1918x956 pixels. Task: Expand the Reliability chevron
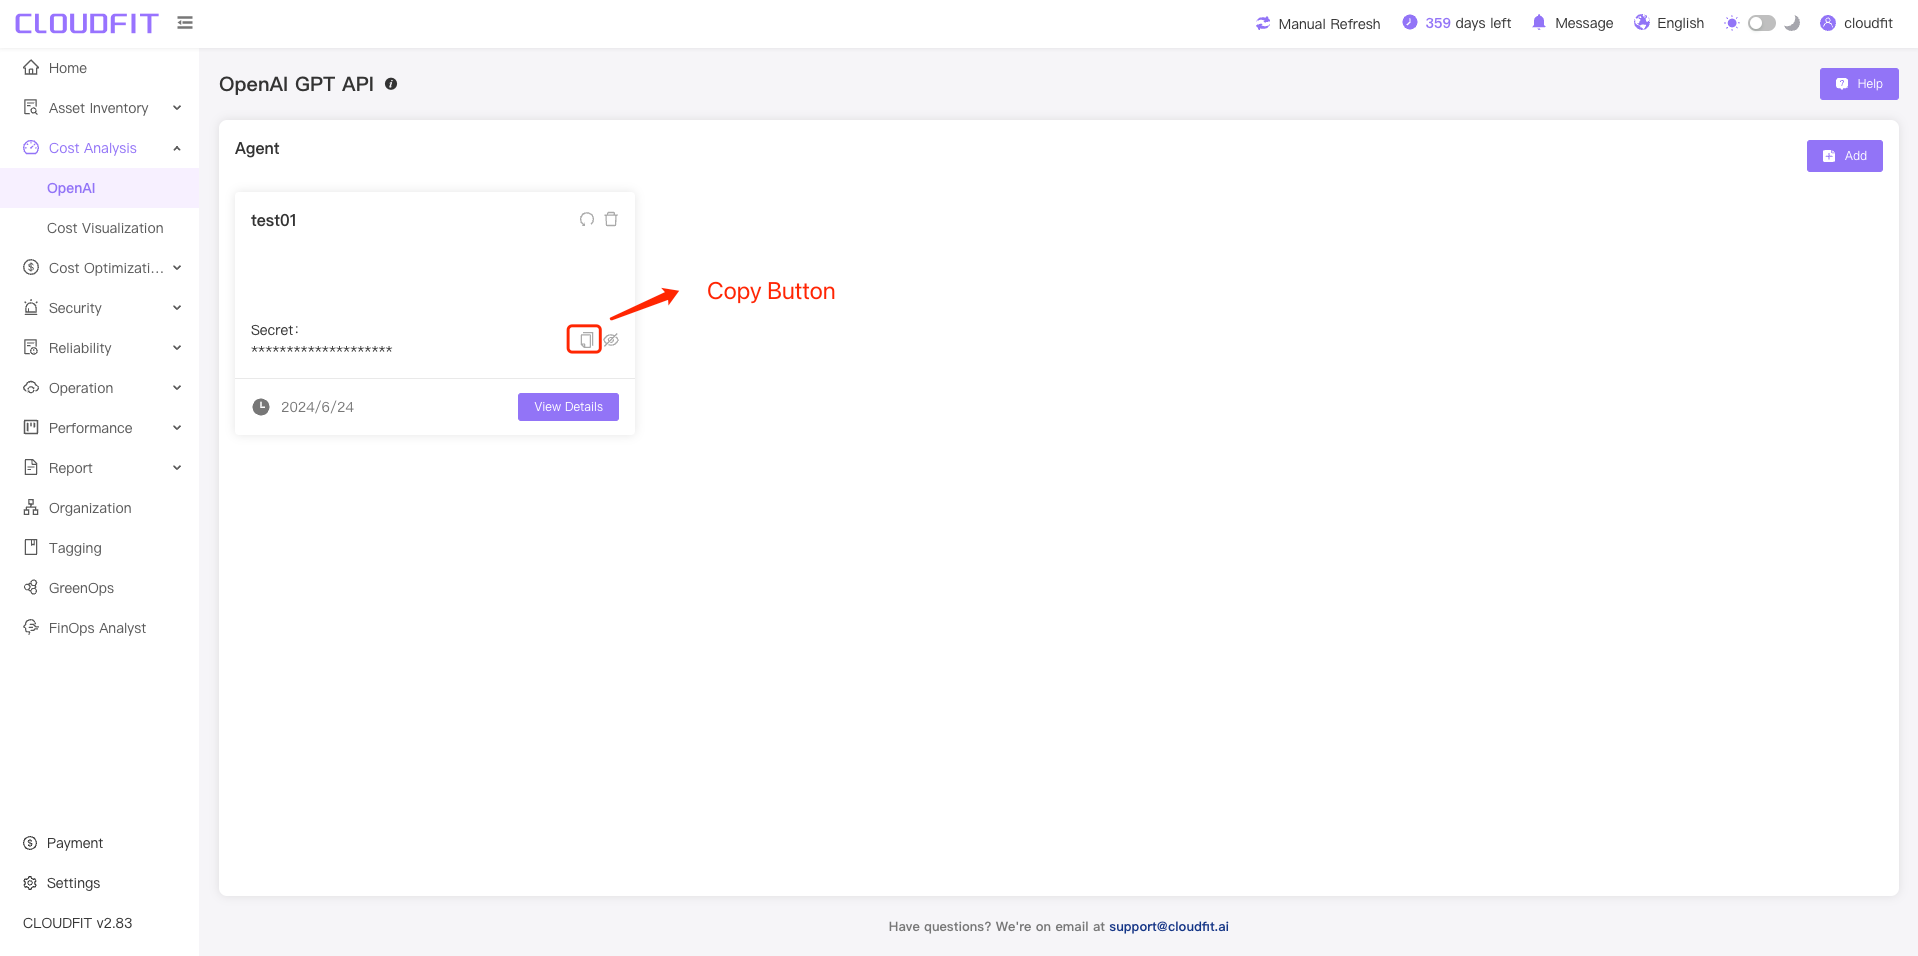[177, 348]
